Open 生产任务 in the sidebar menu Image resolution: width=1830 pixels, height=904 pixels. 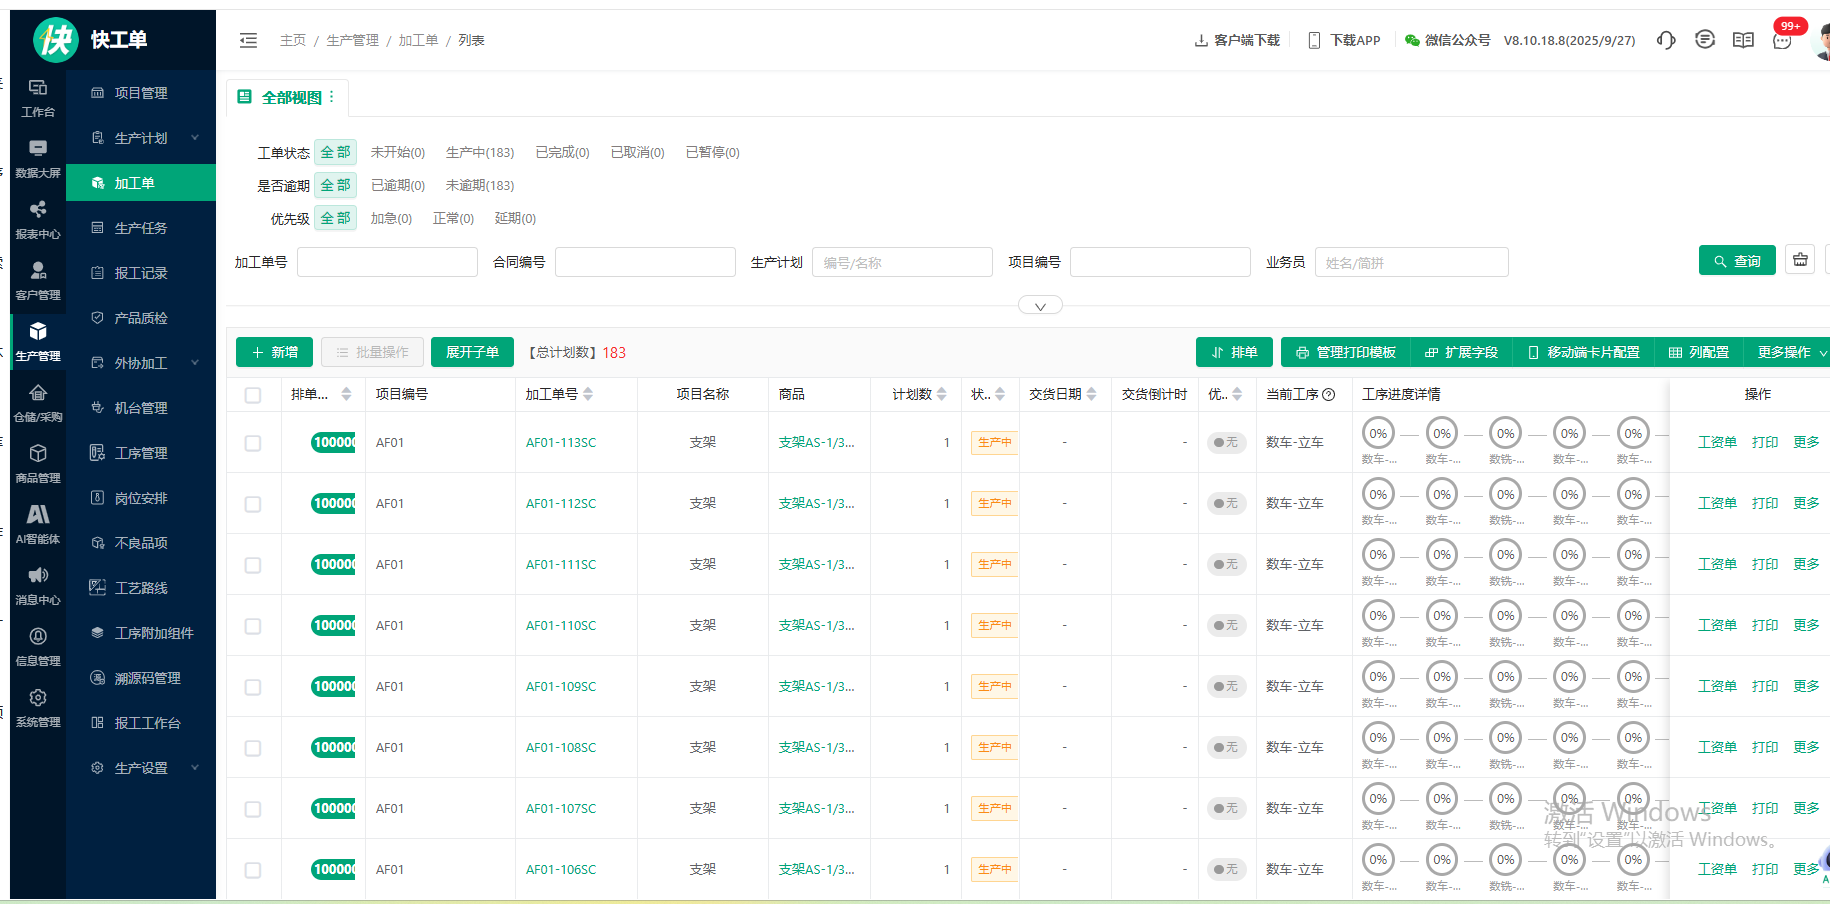pyautogui.click(x=141, y=228)
